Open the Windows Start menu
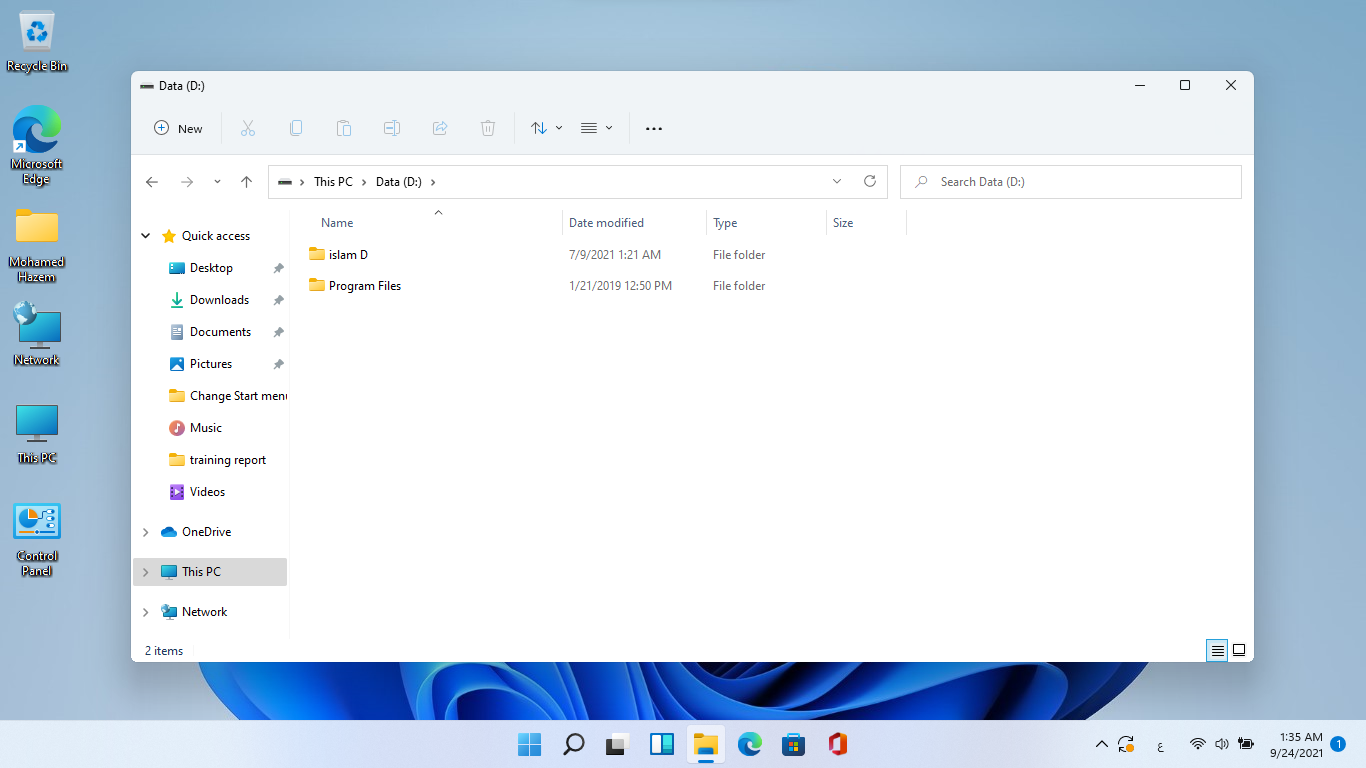The height and width of the screenshot is (768, 1366). pos(530,744)
